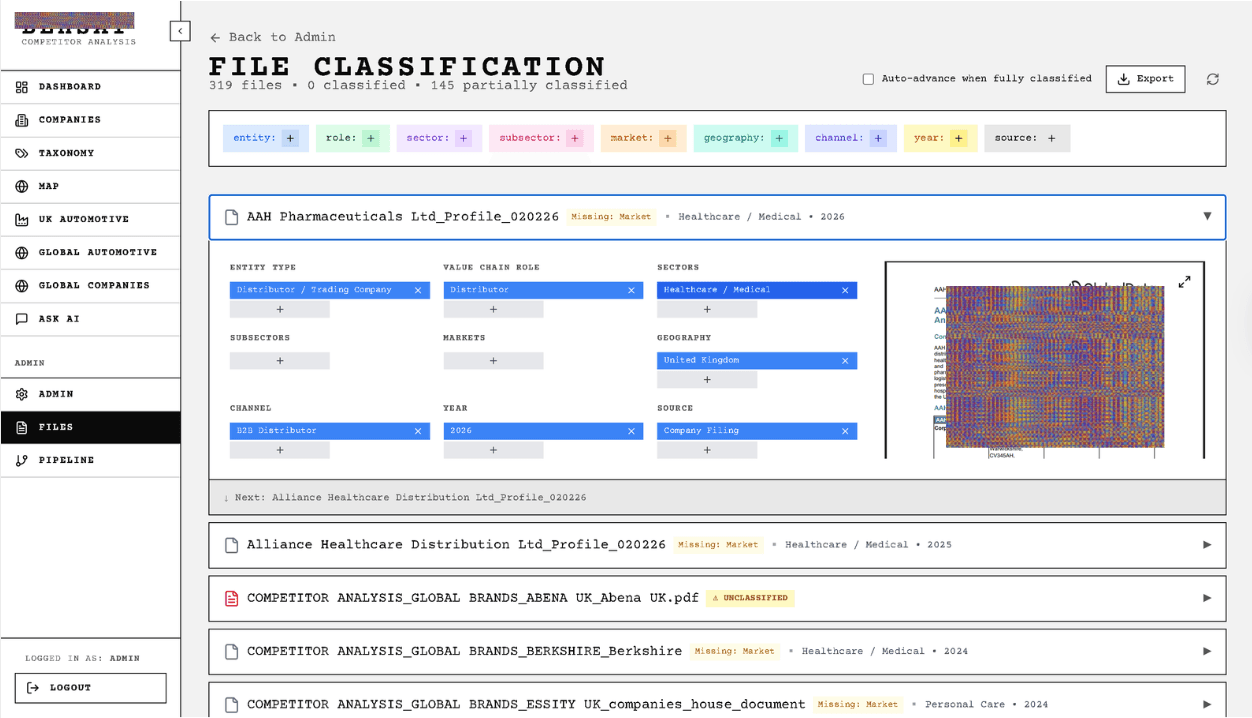Expand the Alliance Healthcare Distribution row
The height and width of the screenshot is (718, 1252).
[x=1207, y=545]
